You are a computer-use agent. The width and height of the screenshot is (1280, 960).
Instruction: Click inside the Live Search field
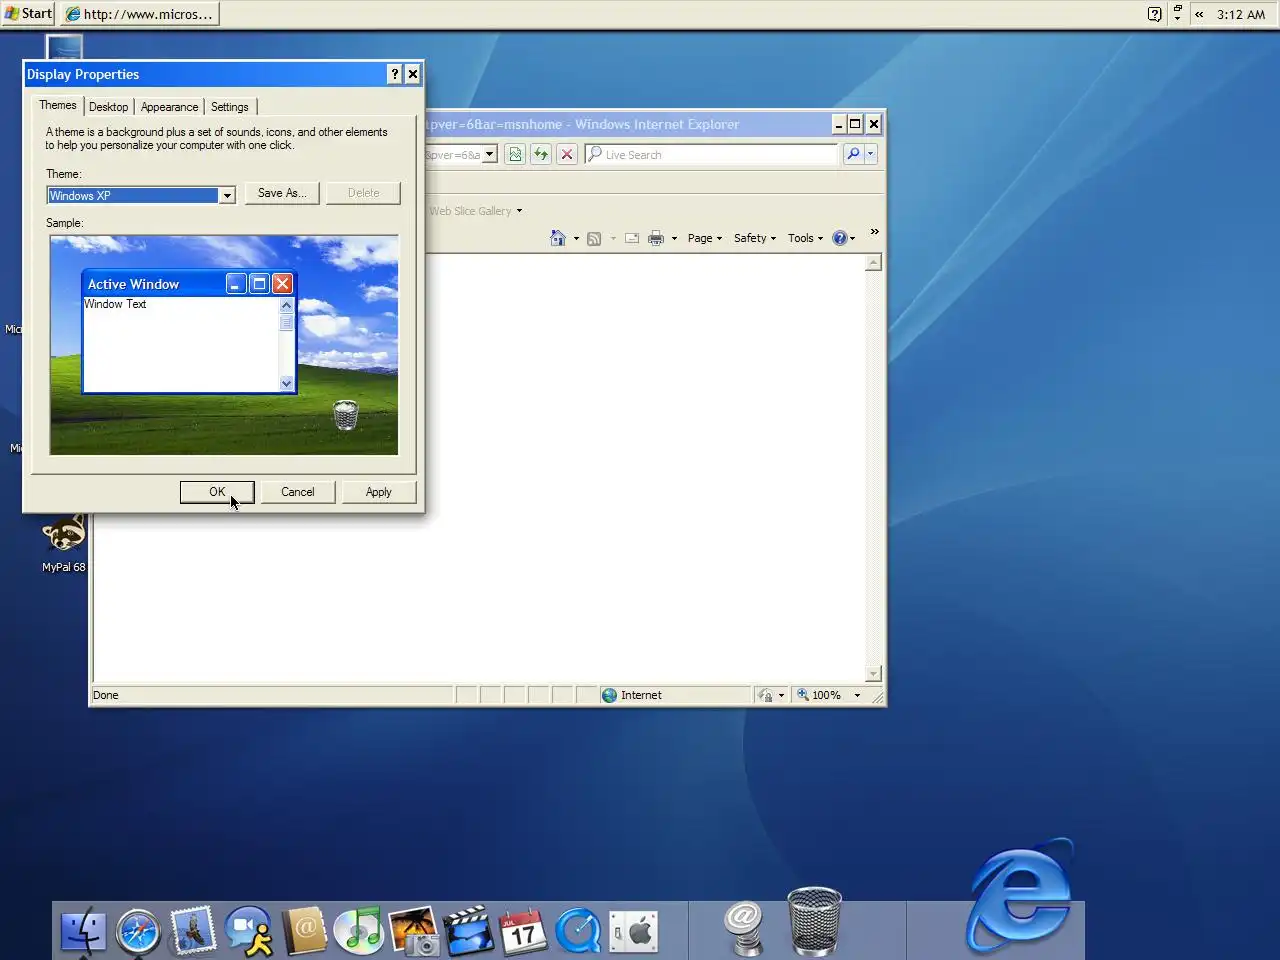[712, 154]
